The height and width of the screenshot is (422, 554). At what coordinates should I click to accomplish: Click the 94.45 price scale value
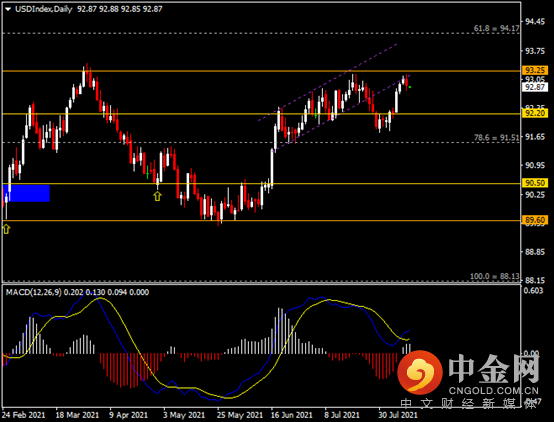[535, 22]
